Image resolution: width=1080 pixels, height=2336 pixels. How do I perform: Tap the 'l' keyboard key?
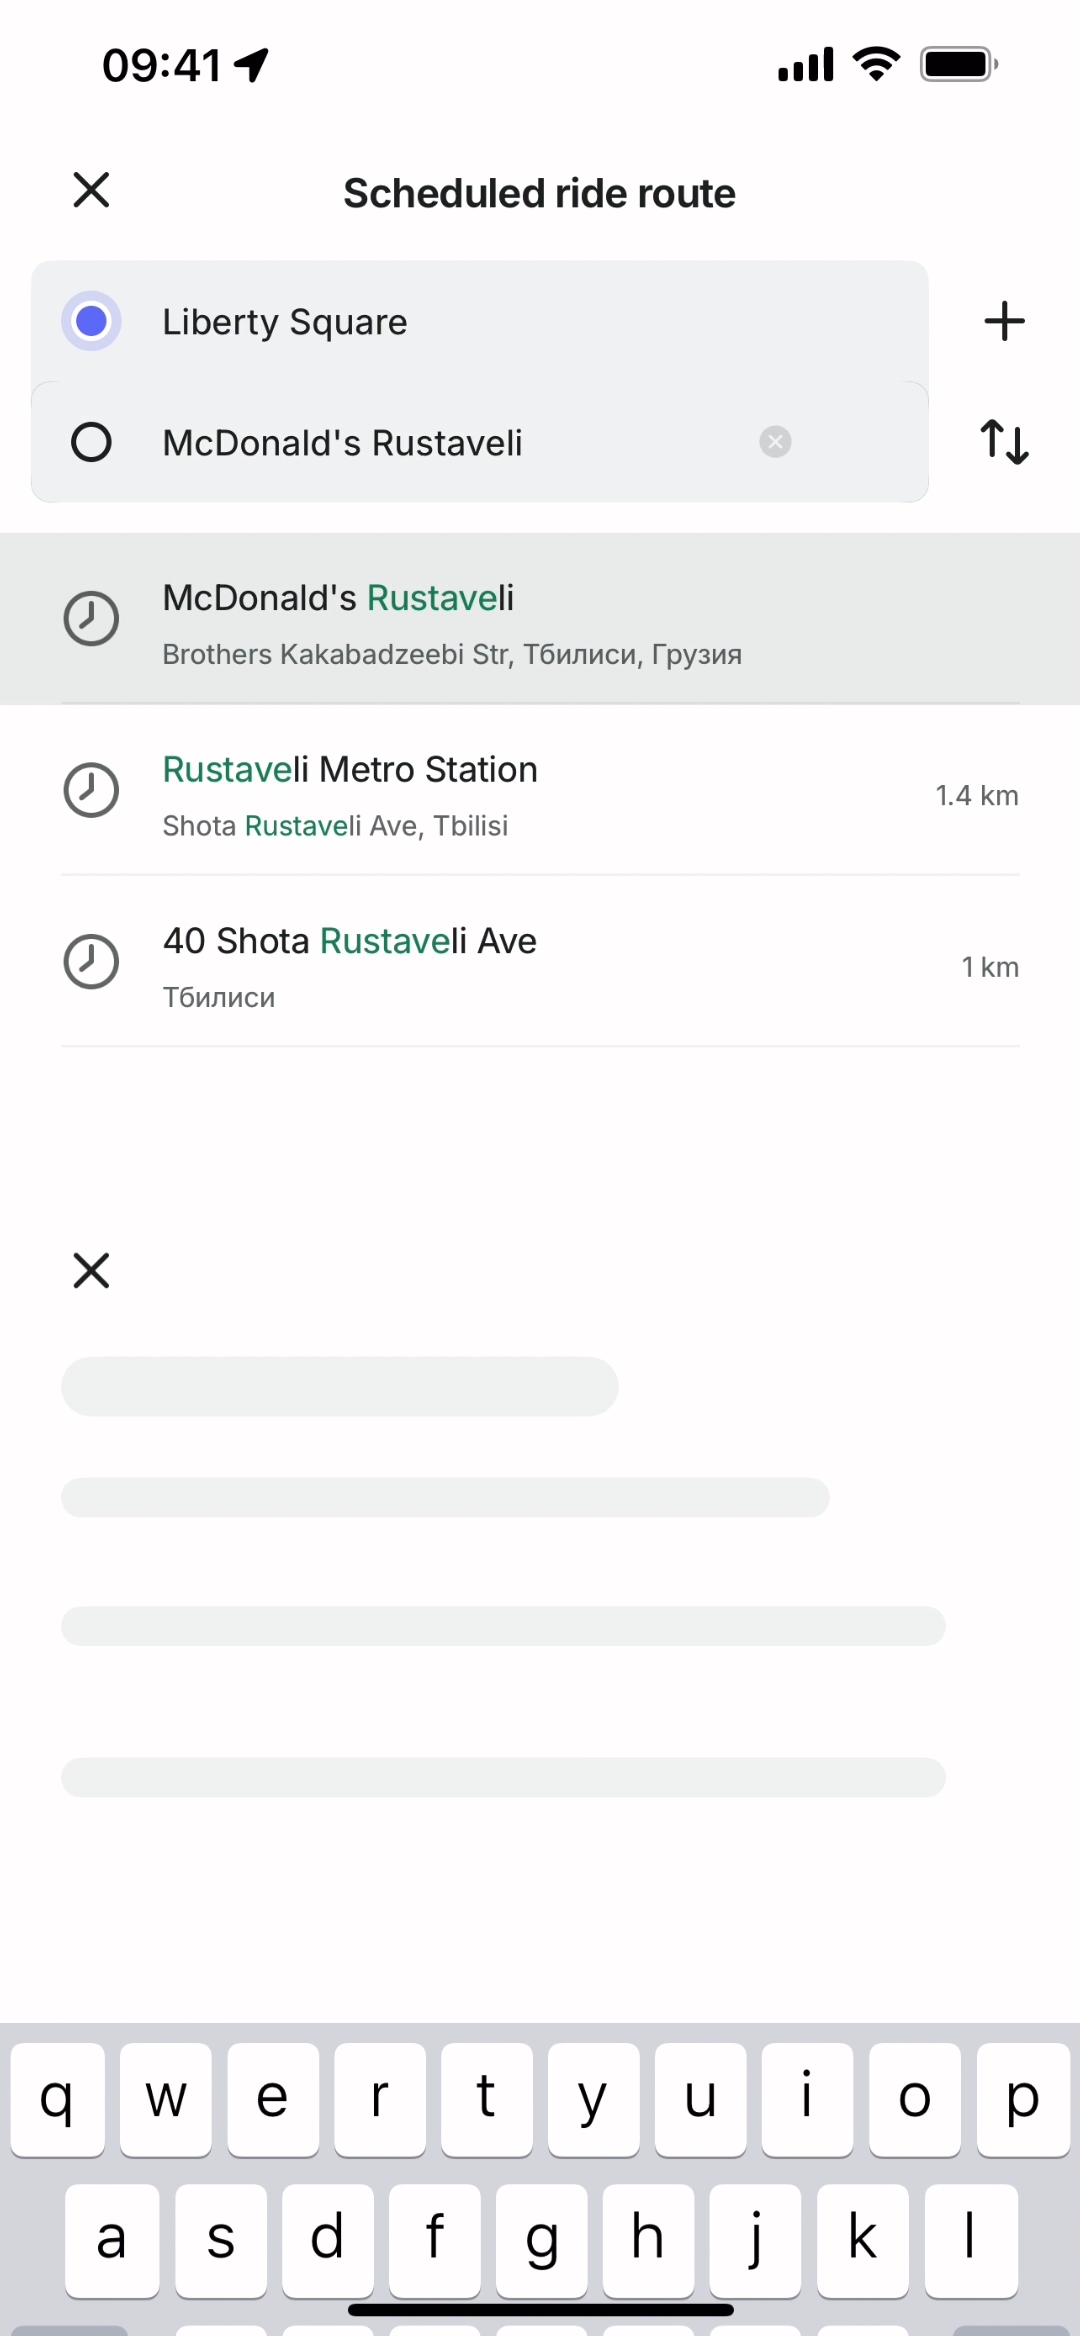[x=970, y=2240]
